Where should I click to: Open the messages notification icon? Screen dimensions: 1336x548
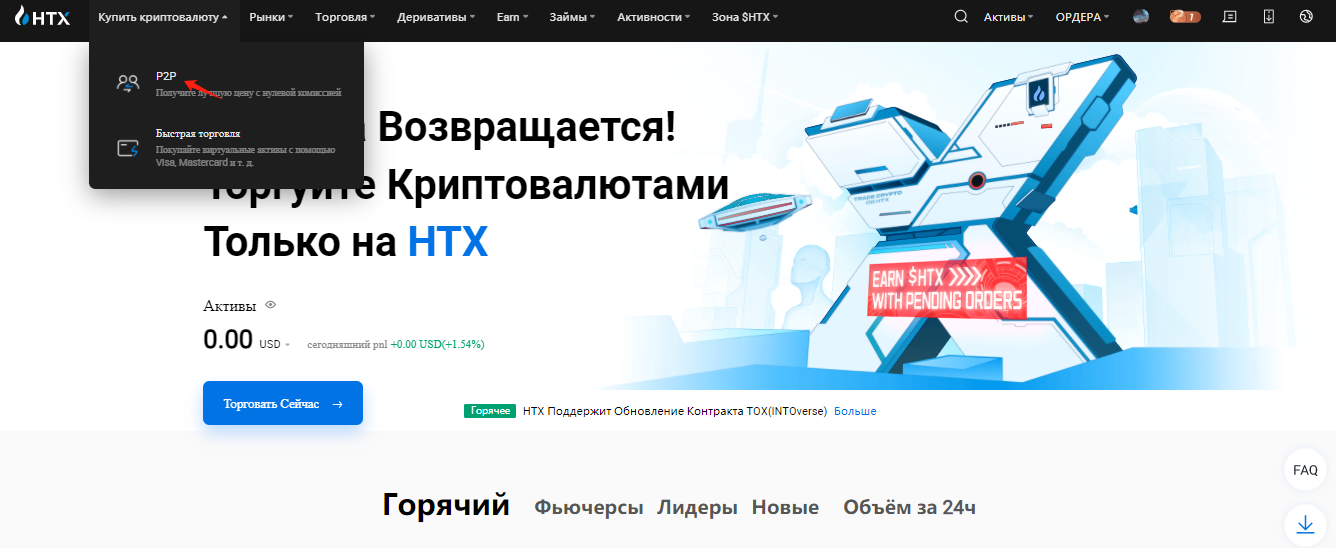click(1230, 17)
